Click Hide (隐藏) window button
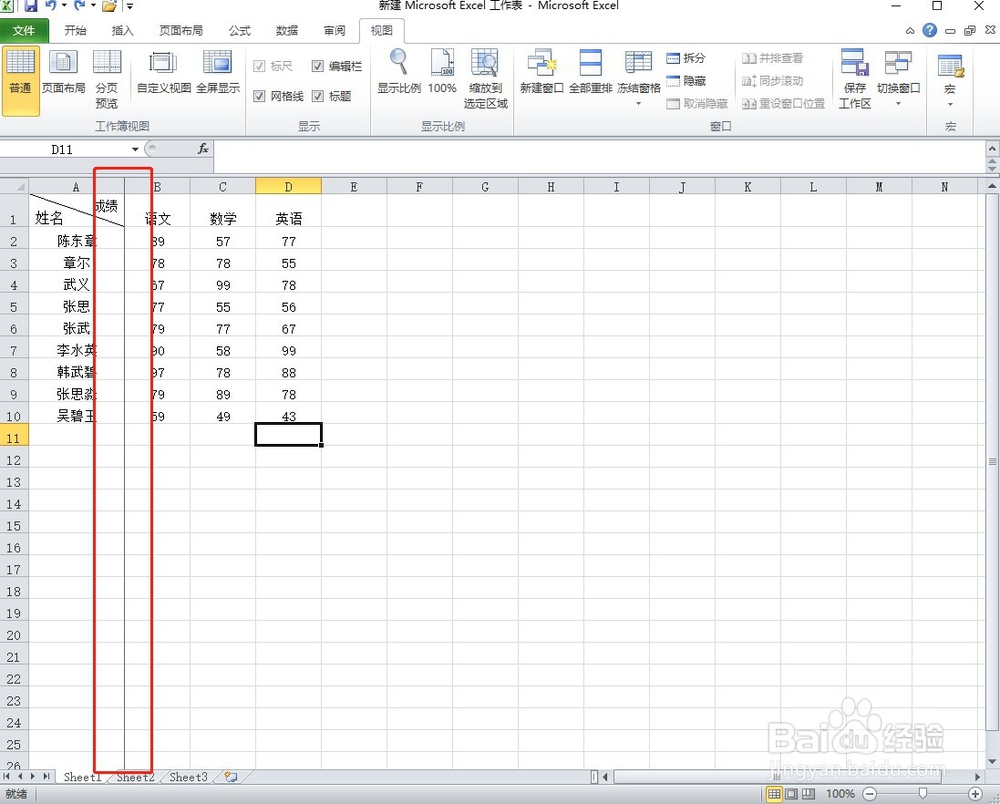This screenshot has width=1000, height=804. pos(686,81)
